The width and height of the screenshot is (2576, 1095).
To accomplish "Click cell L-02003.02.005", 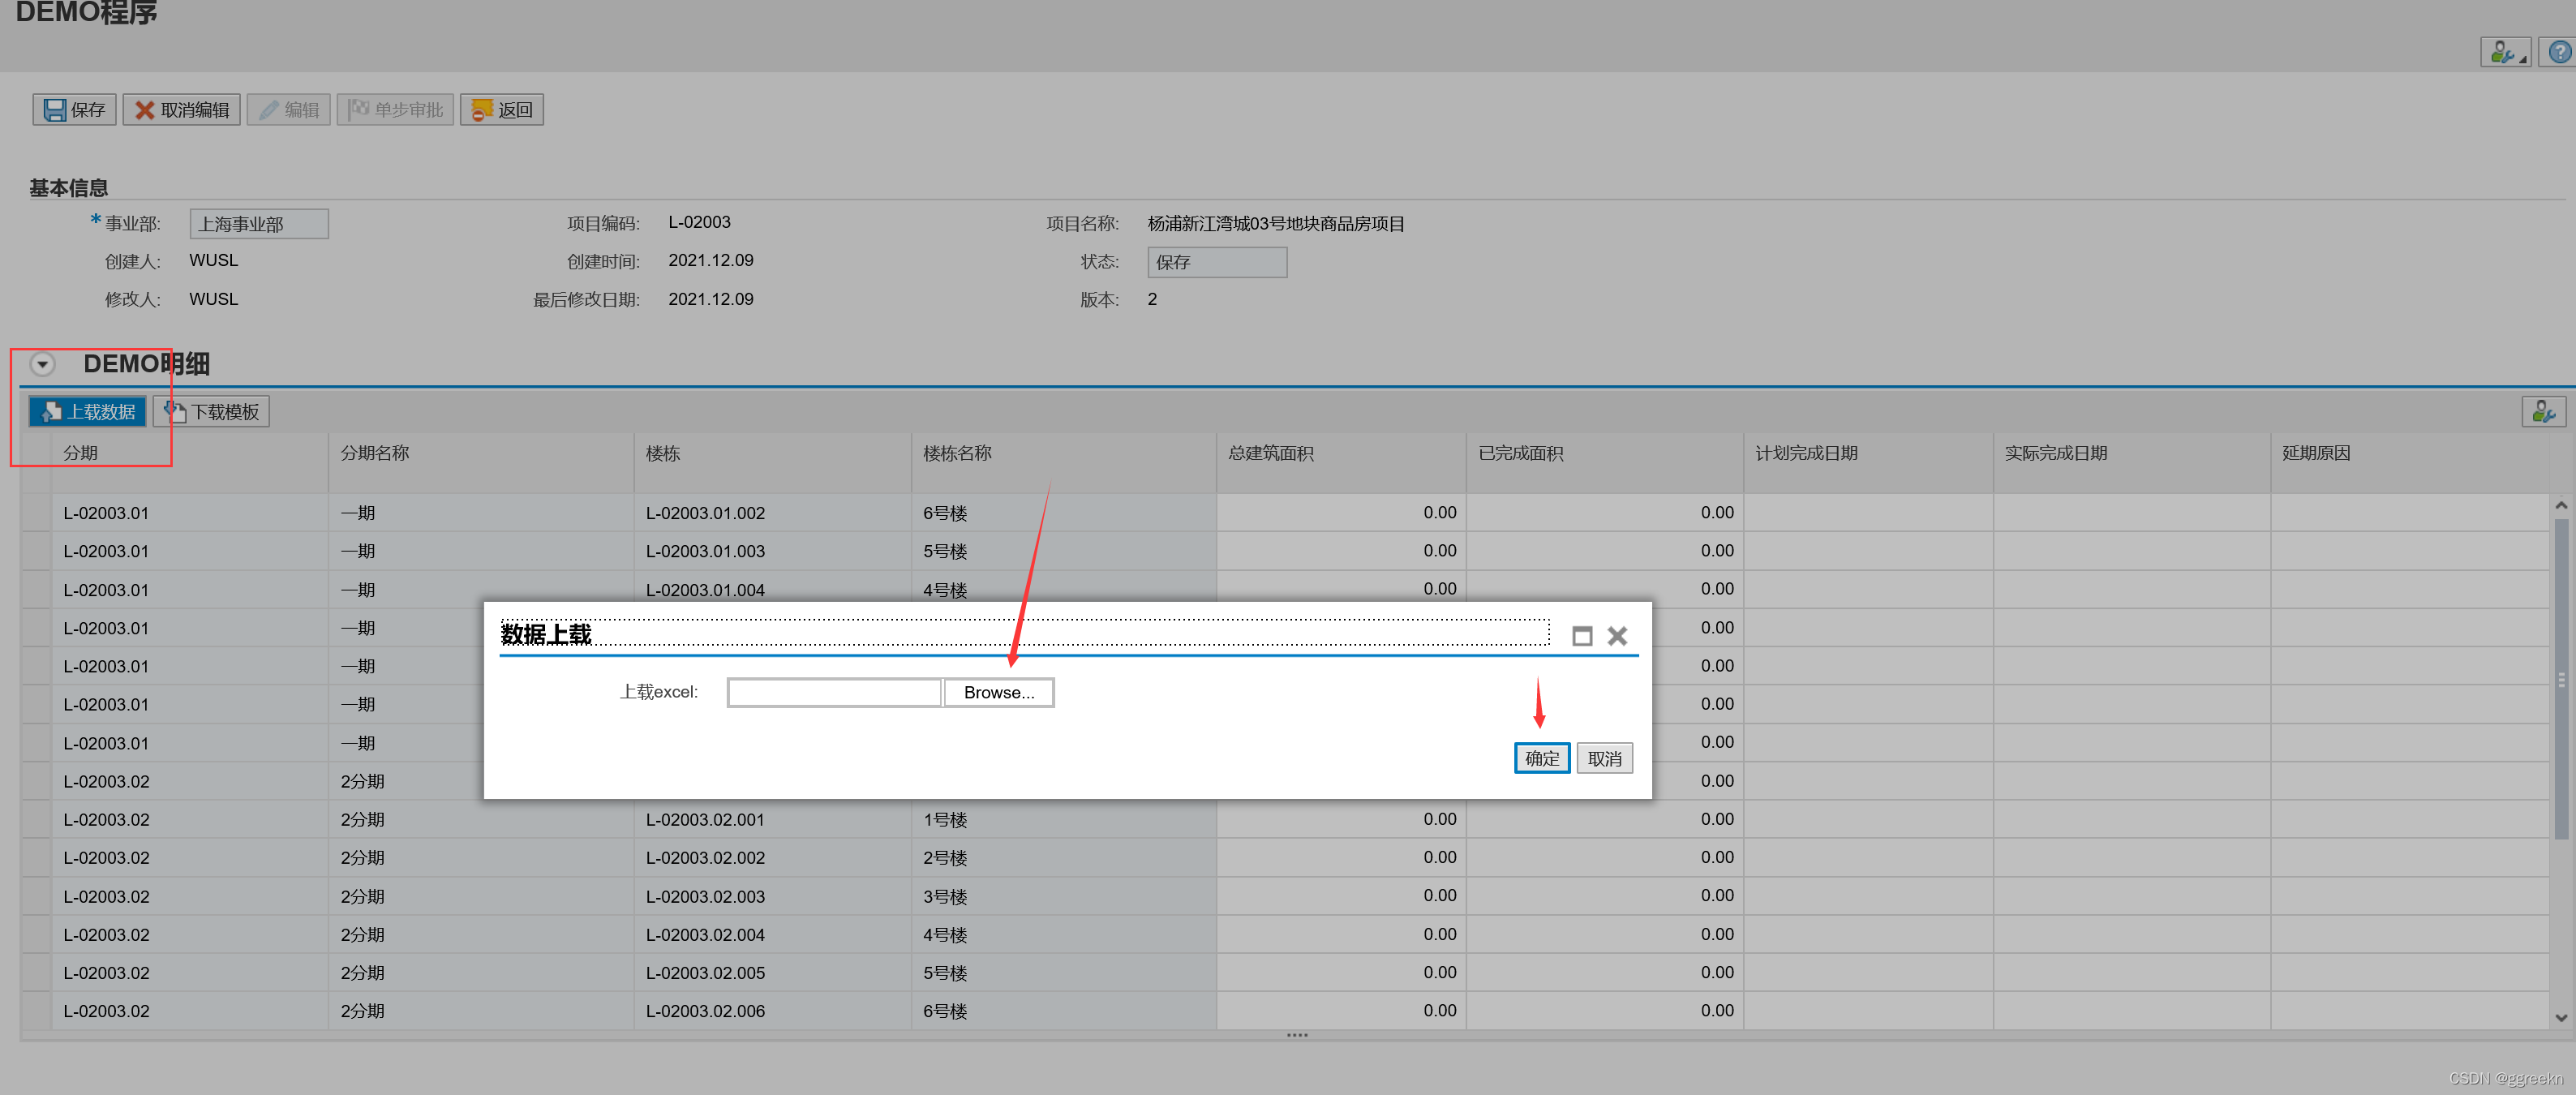I will pyautogui.click(x=772, y=972).
